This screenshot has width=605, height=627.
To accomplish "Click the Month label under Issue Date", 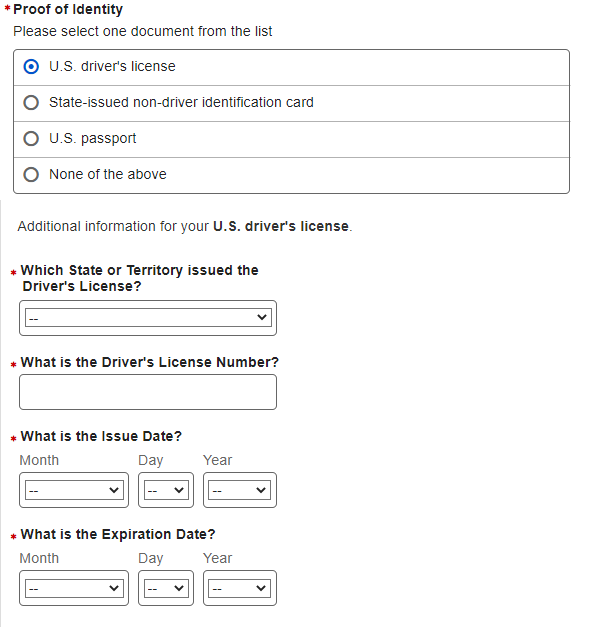I will [39, 460].
